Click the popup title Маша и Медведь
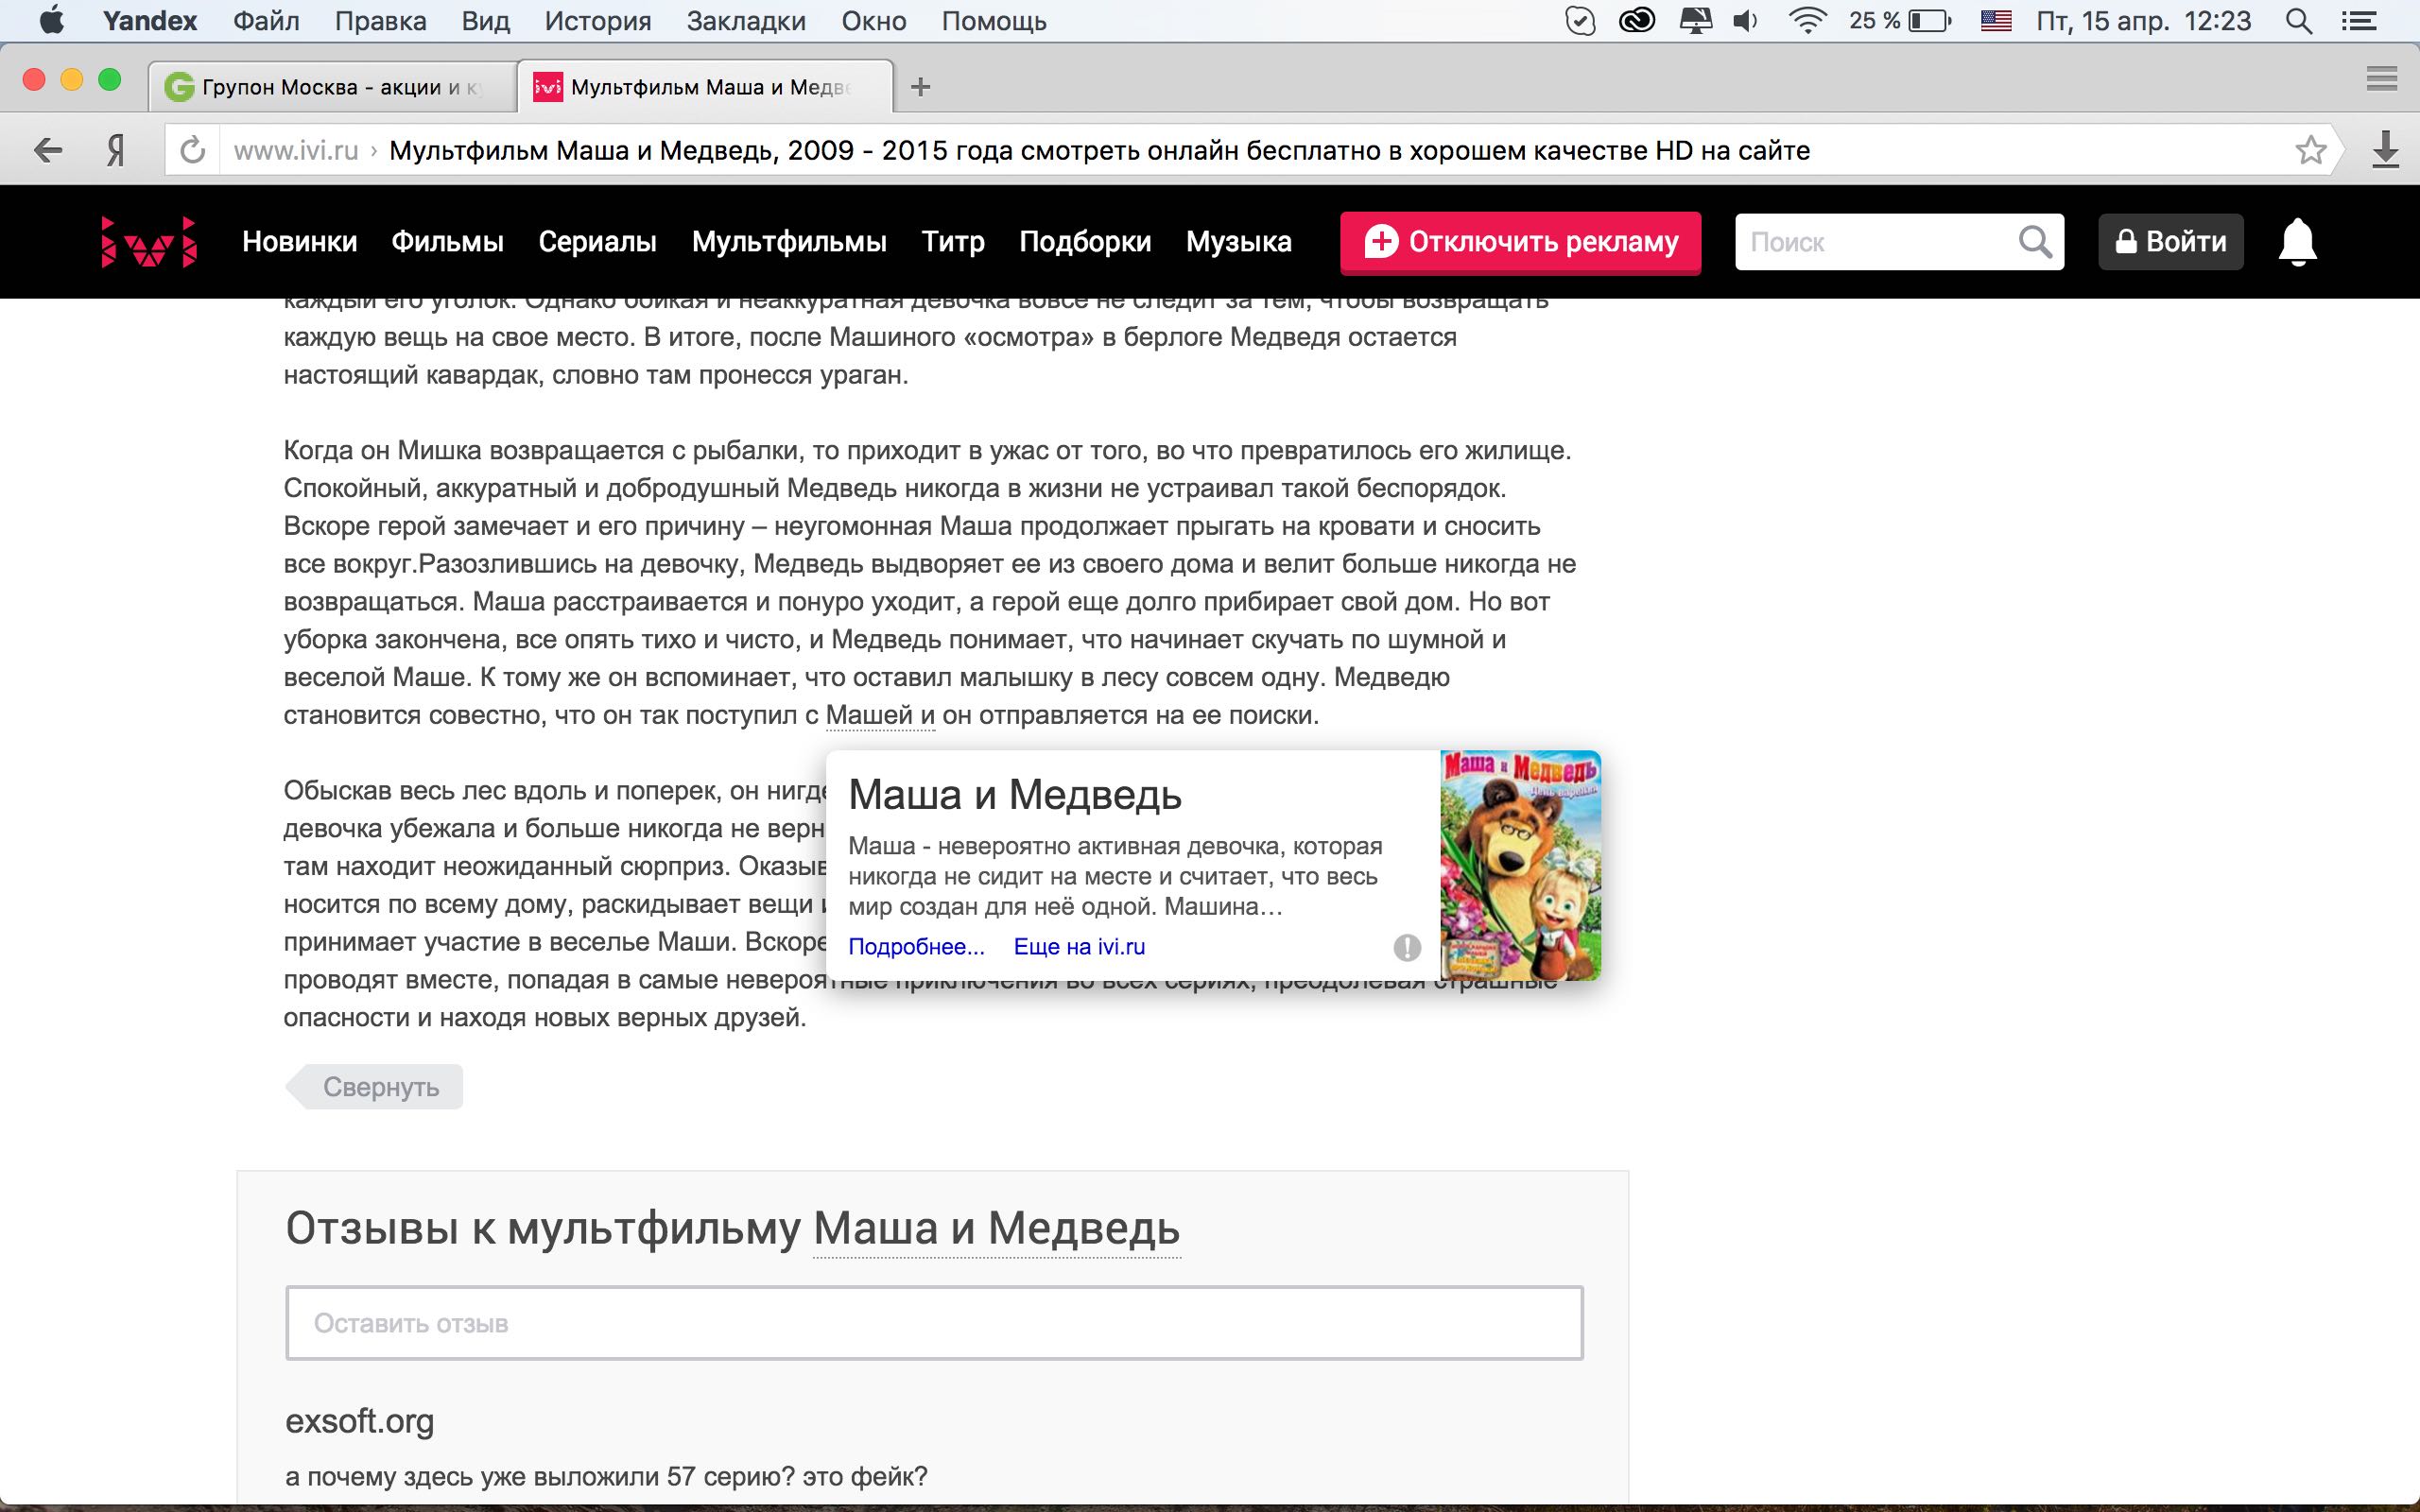Screen dimensions: 2420x1512 [1015, 795]
